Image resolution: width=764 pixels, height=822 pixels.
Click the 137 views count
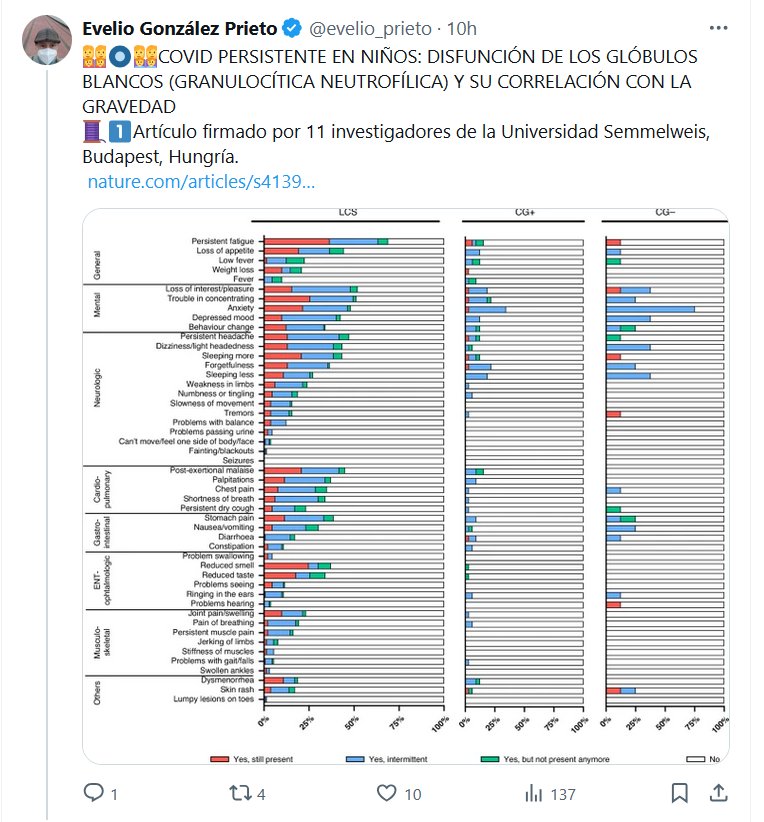(x=564, y=795)
